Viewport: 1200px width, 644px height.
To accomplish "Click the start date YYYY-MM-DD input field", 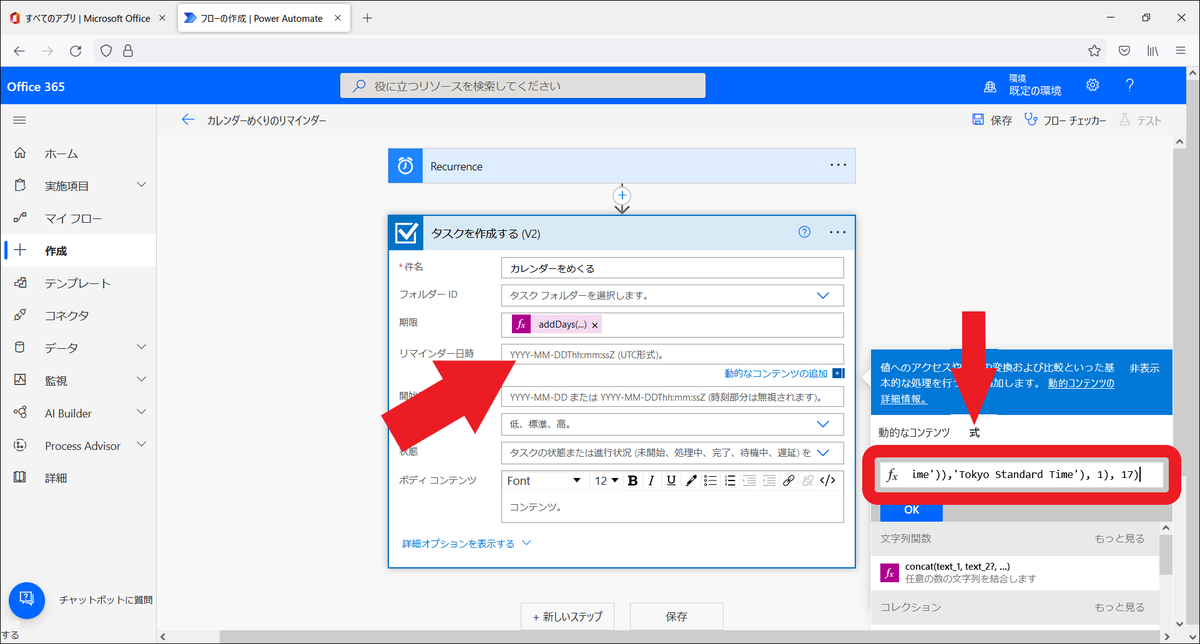I will pyautogui.click(x=672, y=396).
